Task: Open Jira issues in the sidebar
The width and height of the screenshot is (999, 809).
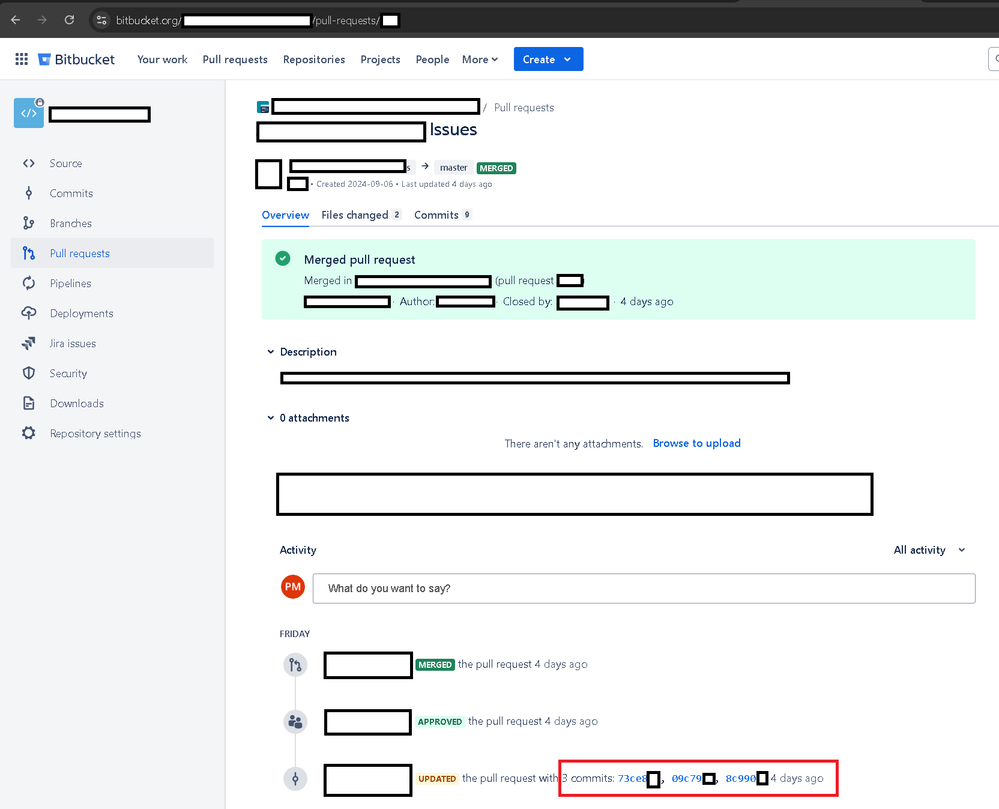Action: pos(73,343)
